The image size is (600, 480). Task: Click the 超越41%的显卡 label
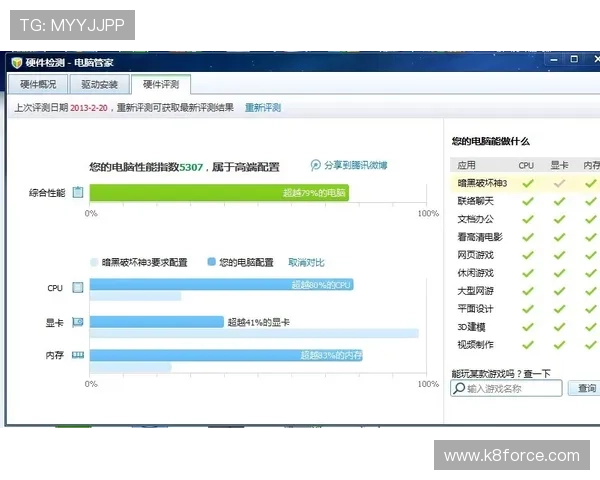(x=258, y=322)
